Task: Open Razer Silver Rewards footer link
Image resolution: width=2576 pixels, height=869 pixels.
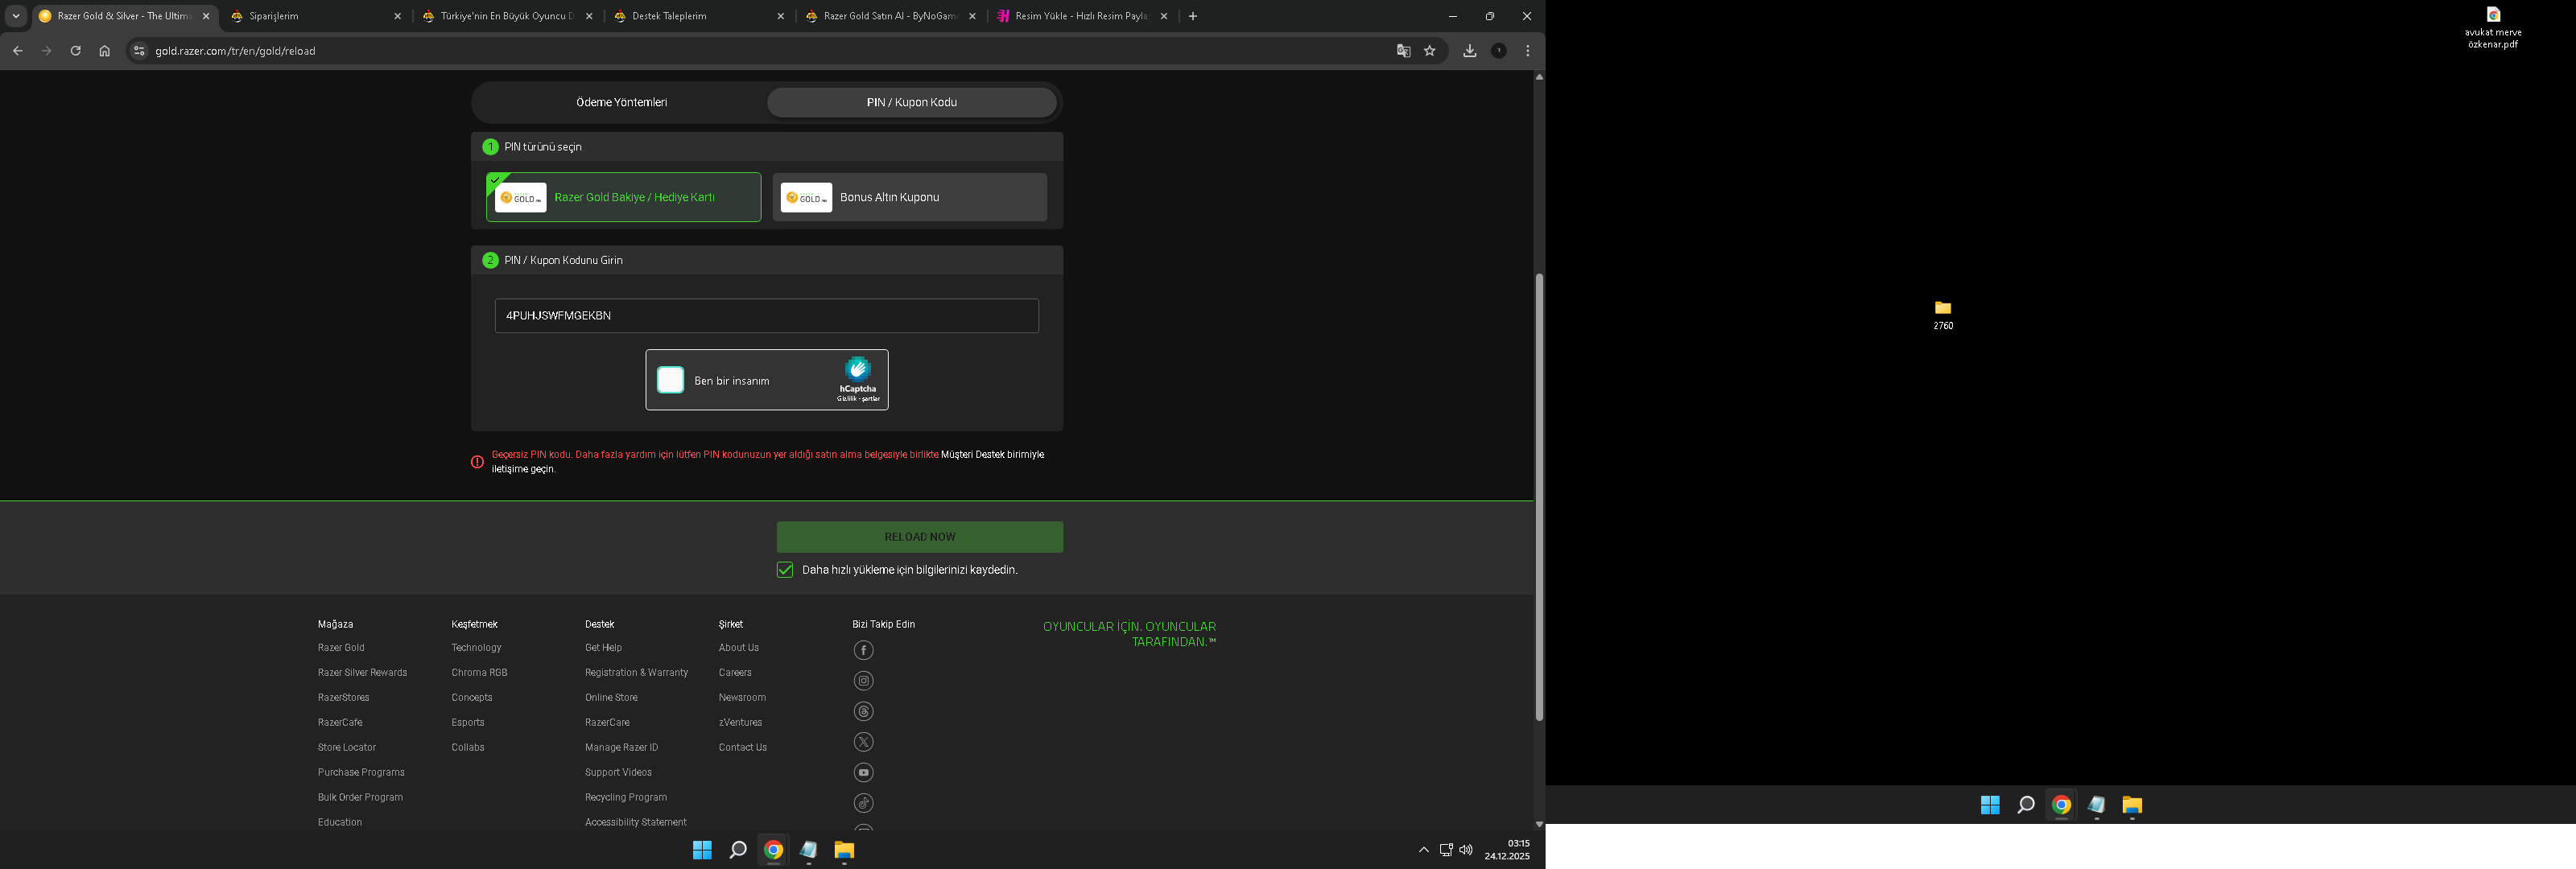Action: (x=362, y=673)
